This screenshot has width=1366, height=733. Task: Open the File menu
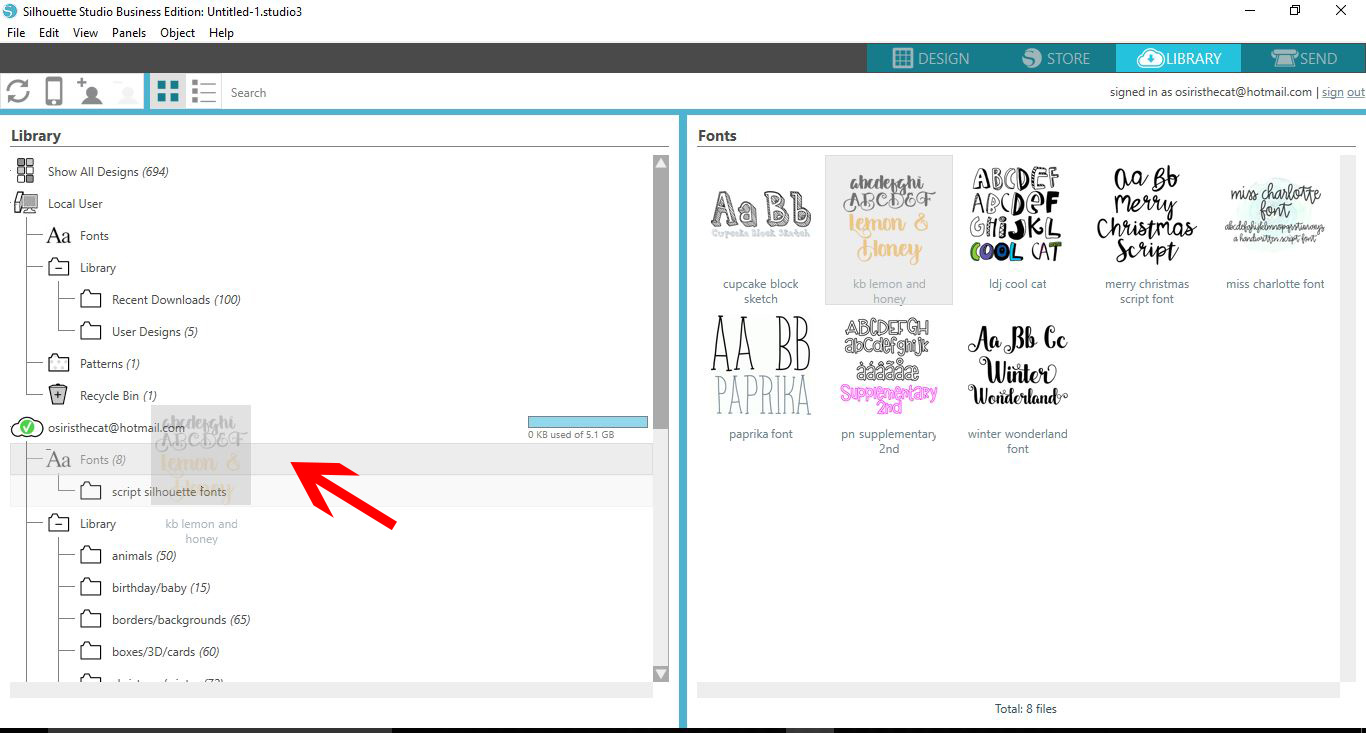(16, 32)
